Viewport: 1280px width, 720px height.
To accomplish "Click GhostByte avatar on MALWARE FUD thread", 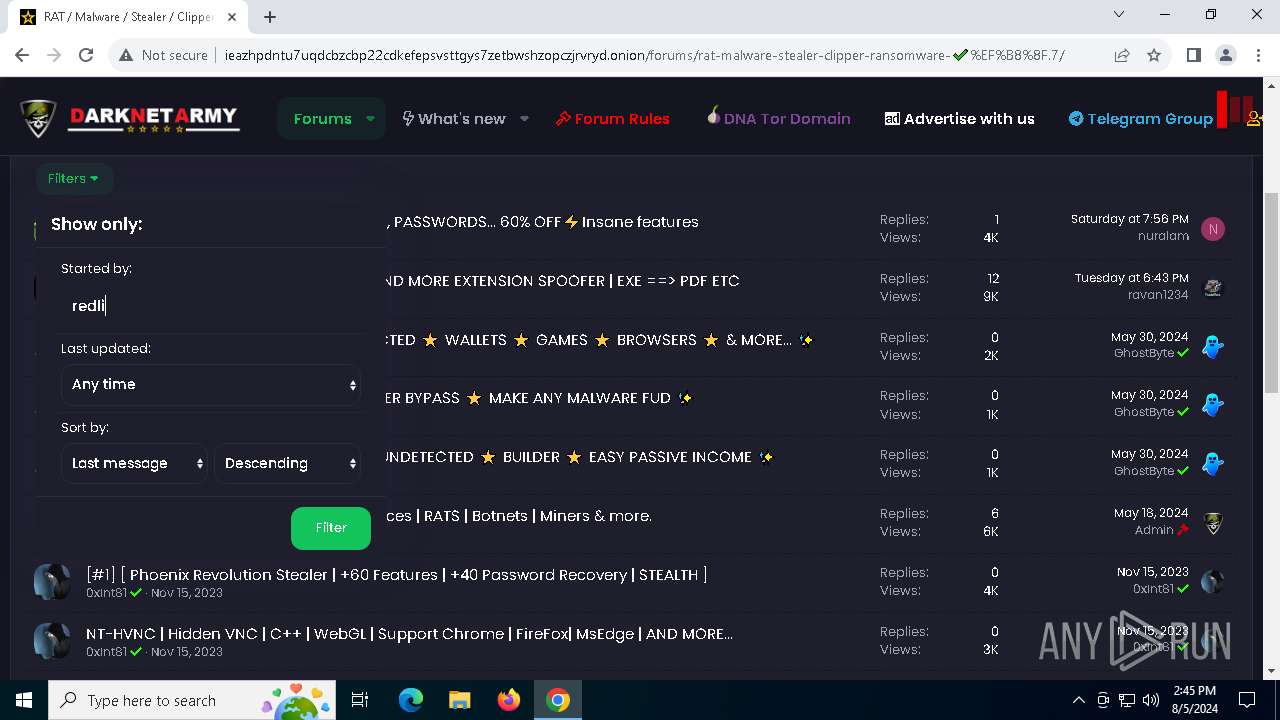I will [x=1213, y=405].
